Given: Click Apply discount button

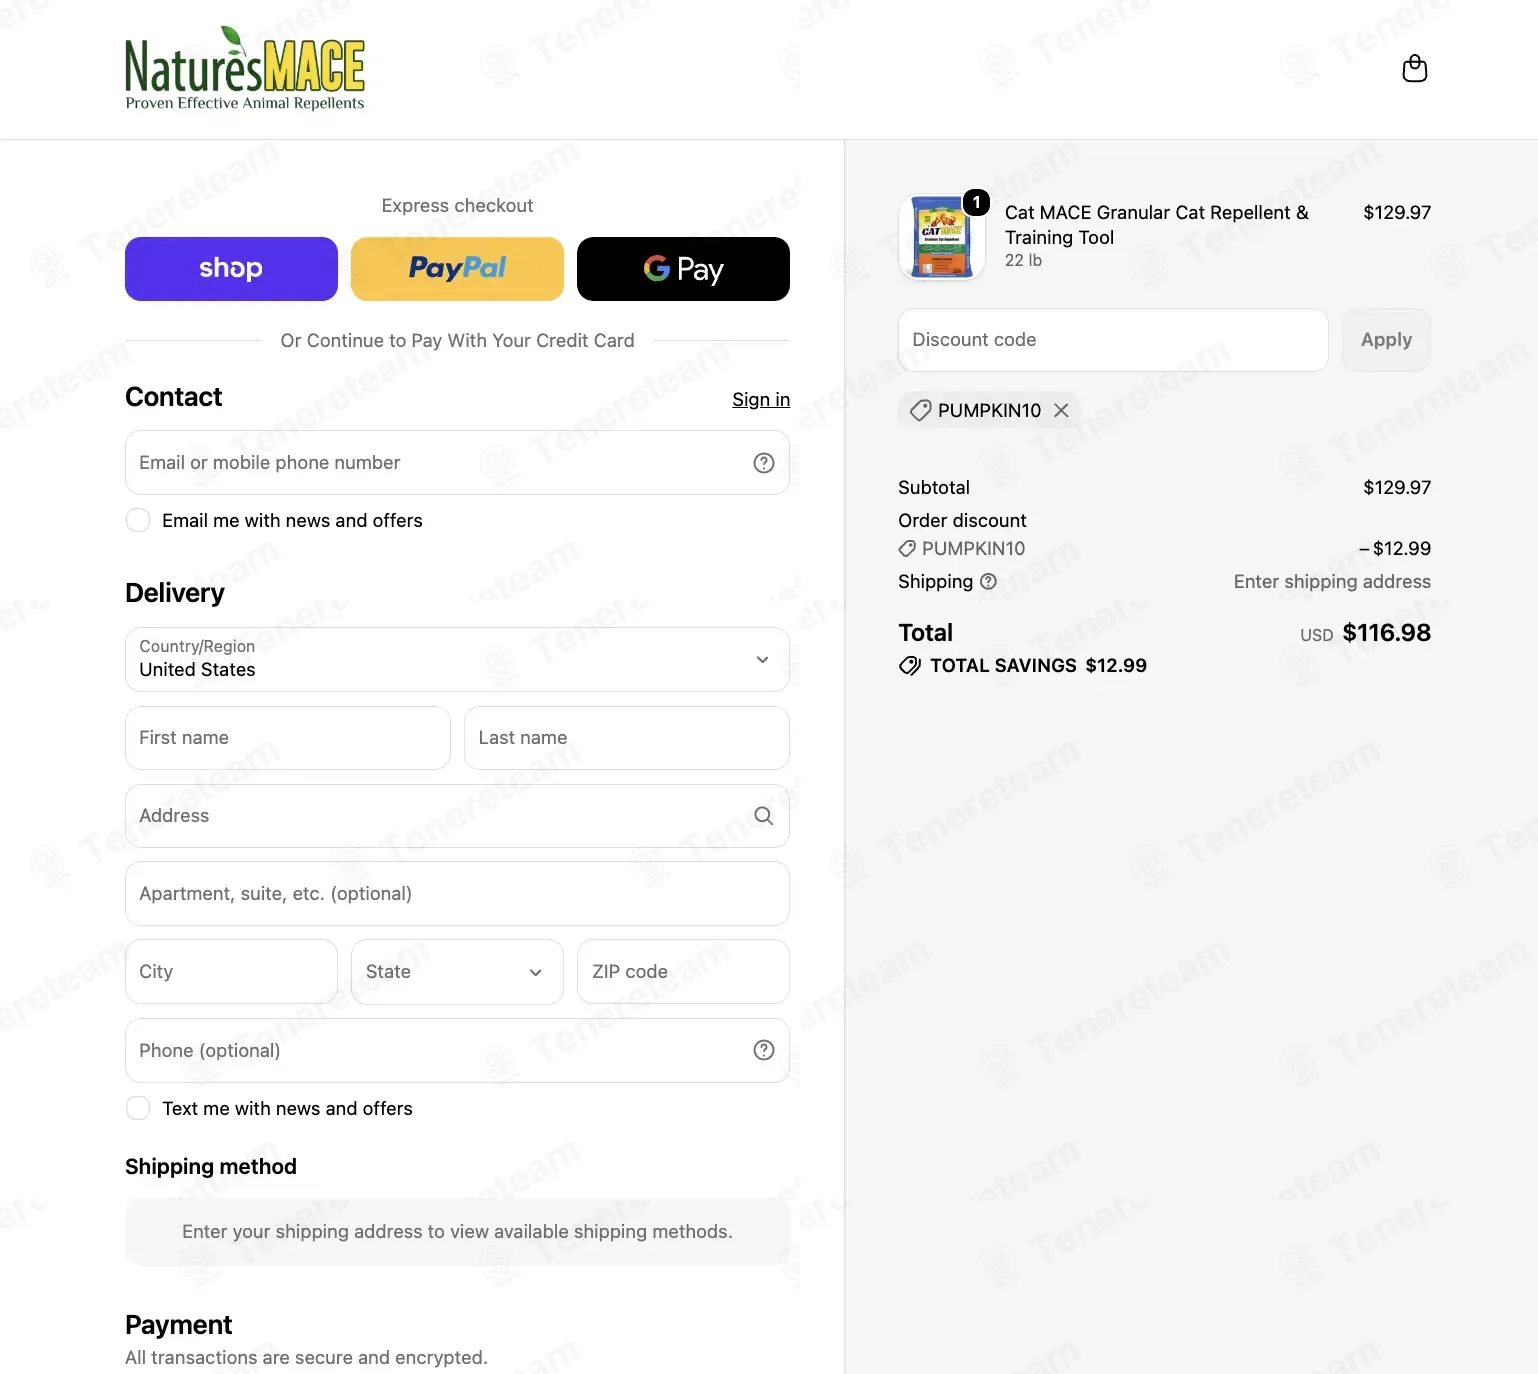Looking at the screenshot, I should [x=1386, y=340].
